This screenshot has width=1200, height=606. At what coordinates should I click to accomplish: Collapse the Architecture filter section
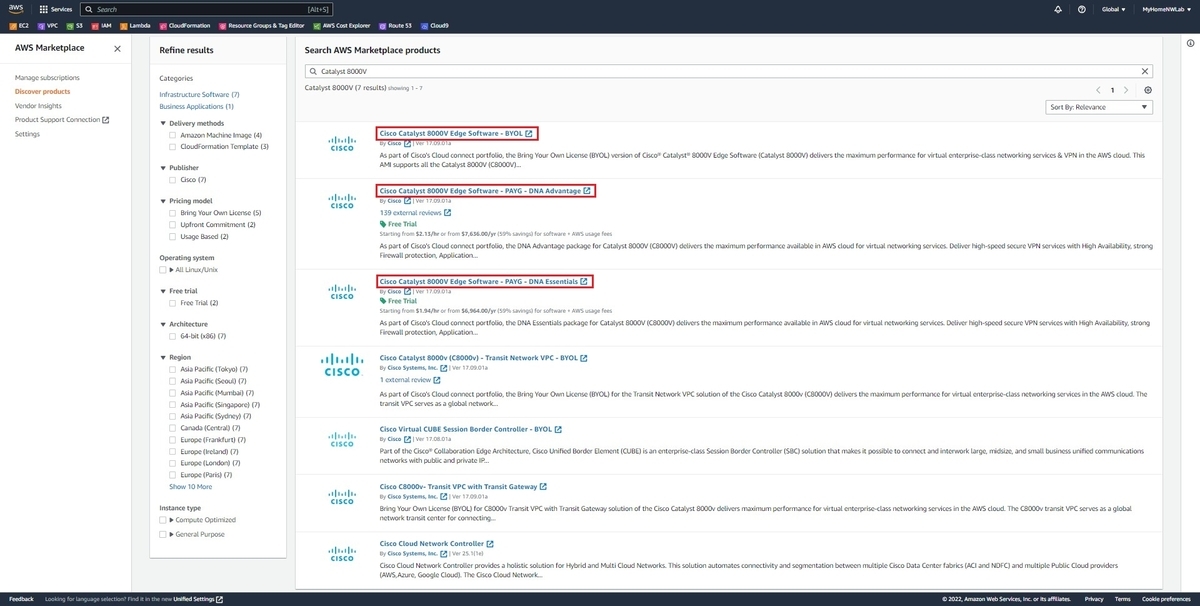click(163, 324)
